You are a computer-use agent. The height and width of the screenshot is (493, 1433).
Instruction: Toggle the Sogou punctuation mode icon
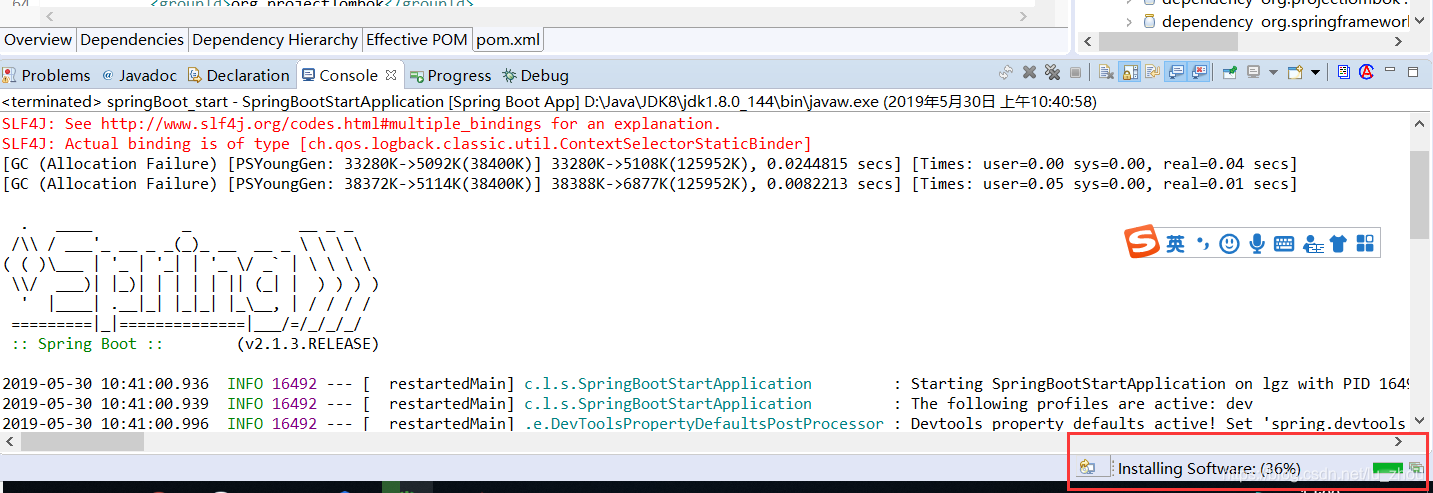pos(1202,244)
